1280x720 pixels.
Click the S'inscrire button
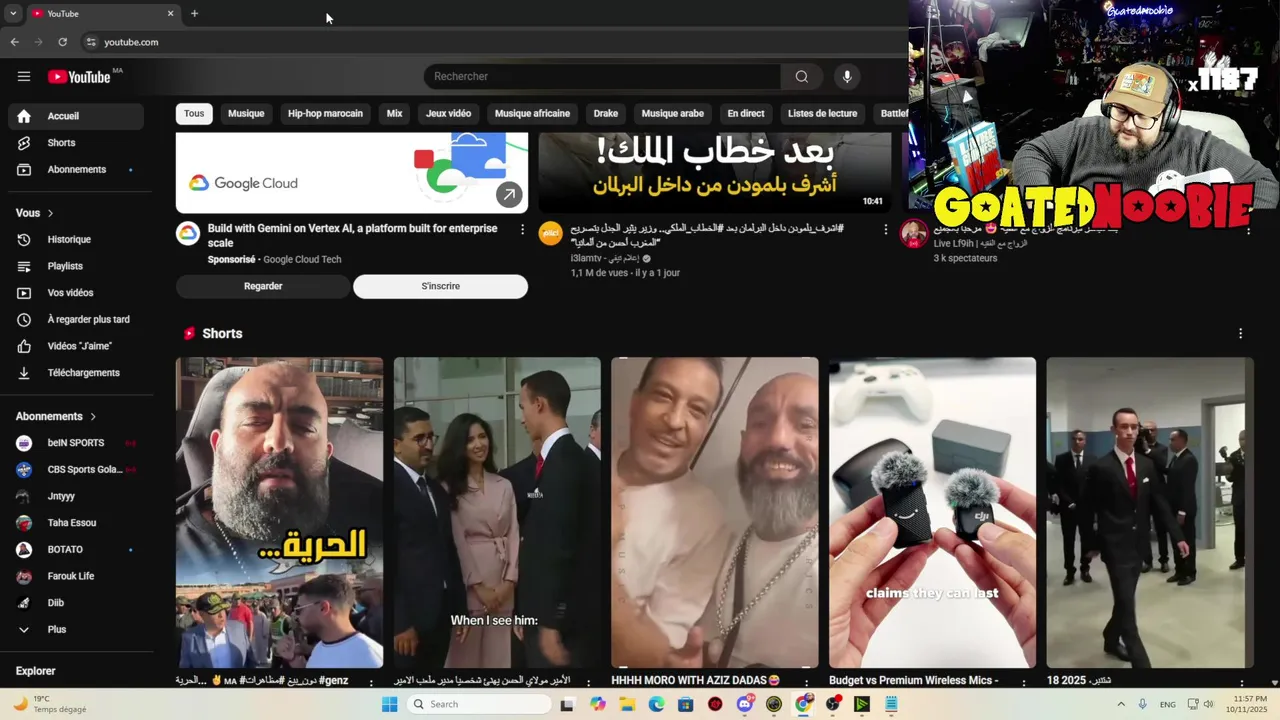pyautogui.click(x=440, y=286)
